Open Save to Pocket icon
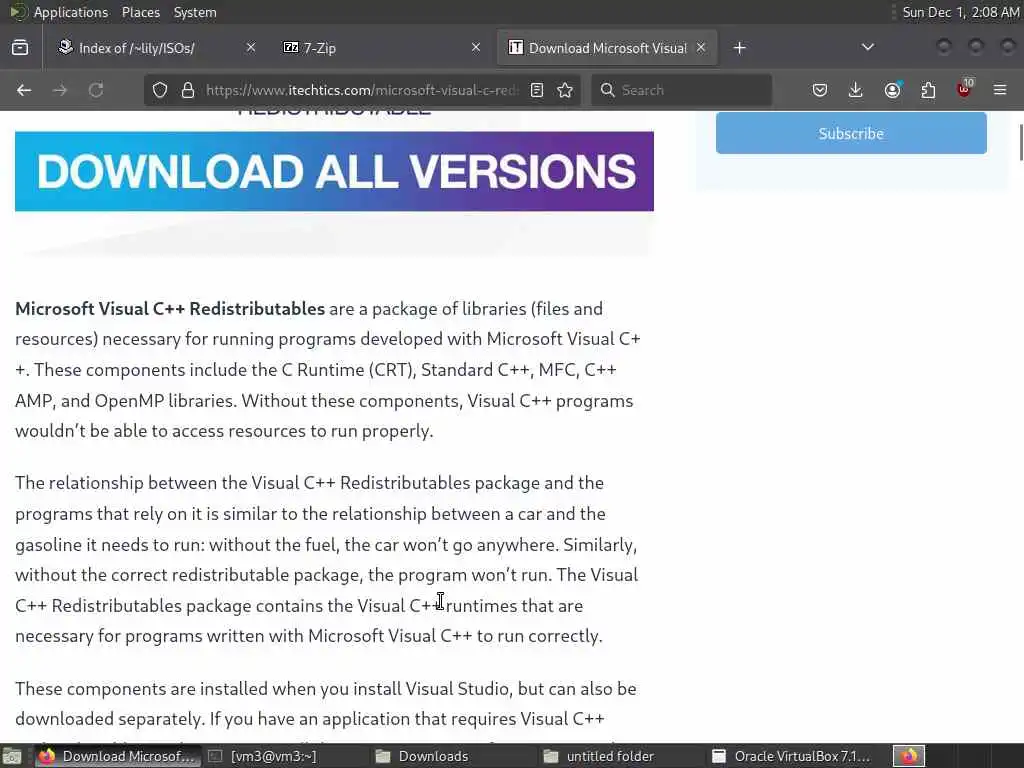This screenshot has height=768, width=1024. coord(820,90)
